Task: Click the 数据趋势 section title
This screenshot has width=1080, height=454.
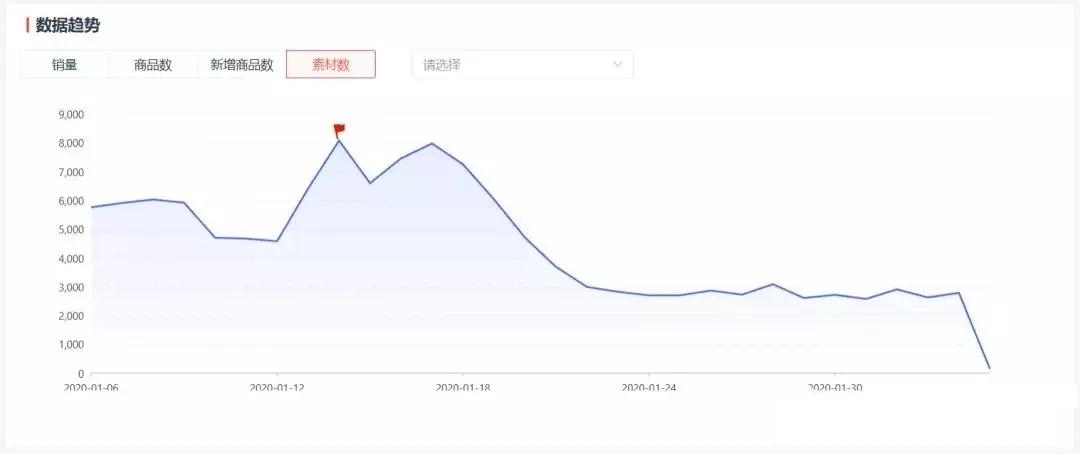Action: point(67,25)
